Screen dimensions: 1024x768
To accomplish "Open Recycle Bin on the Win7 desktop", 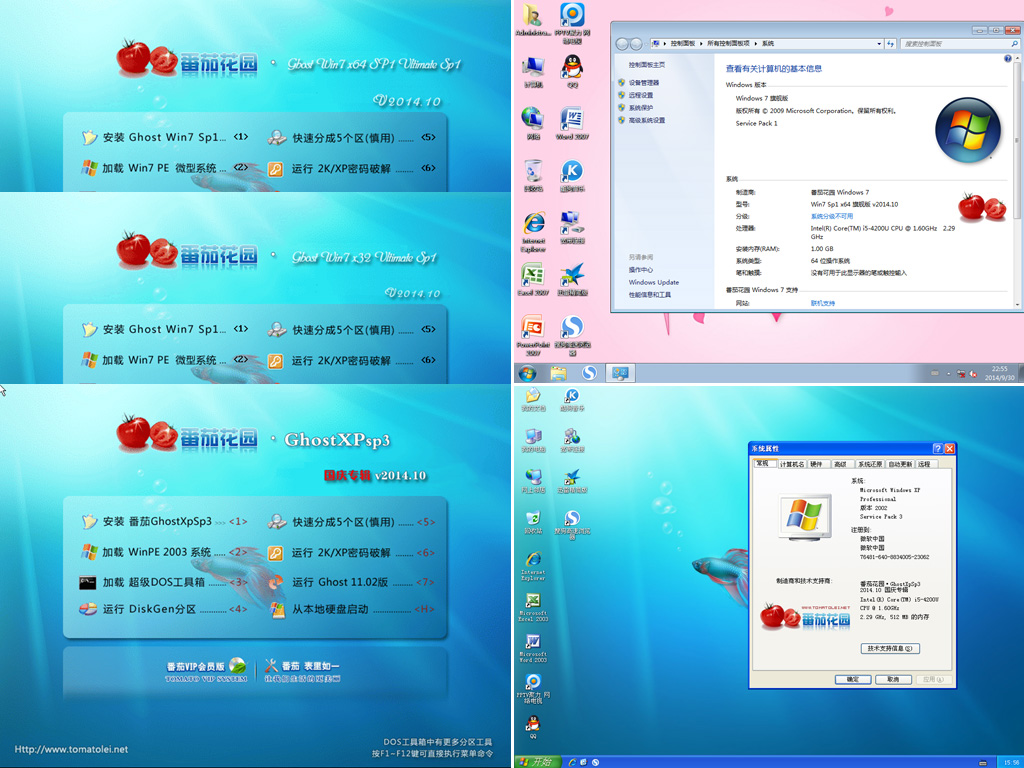I will (x=533, y=175).
